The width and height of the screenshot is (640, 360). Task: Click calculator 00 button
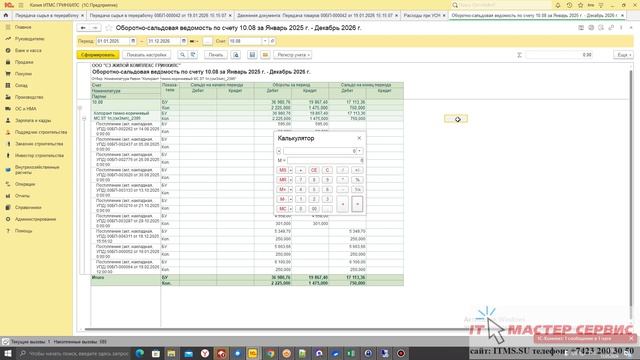click(x=314, y=209)
